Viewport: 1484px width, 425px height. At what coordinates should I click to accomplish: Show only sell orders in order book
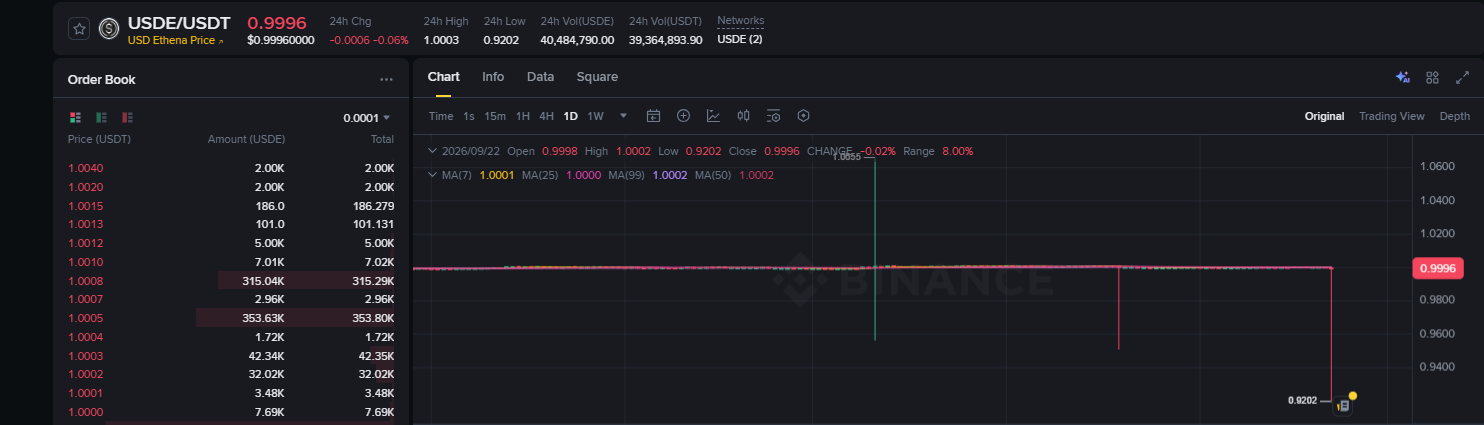[127, 117]
